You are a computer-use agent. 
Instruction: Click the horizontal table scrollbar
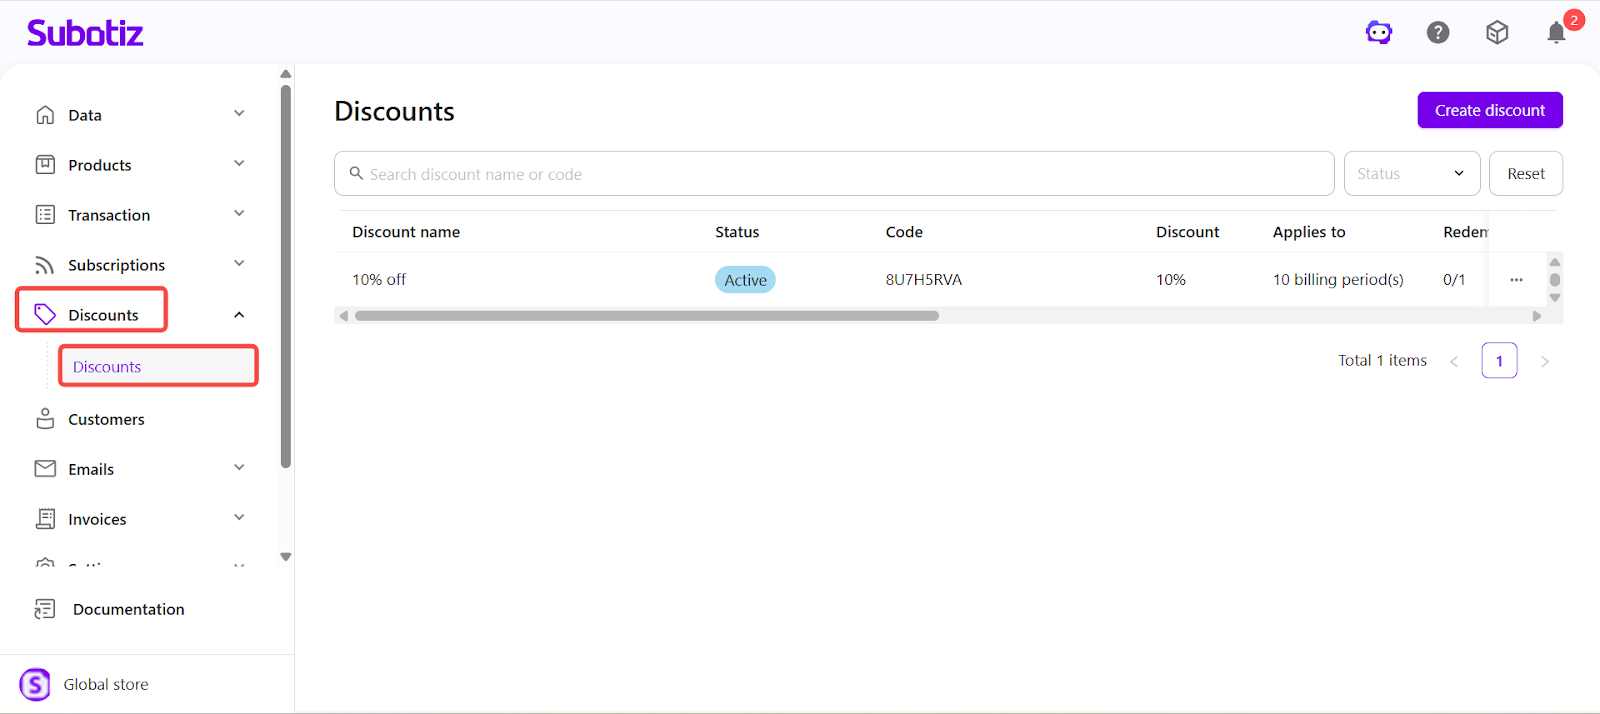[646, 316]
